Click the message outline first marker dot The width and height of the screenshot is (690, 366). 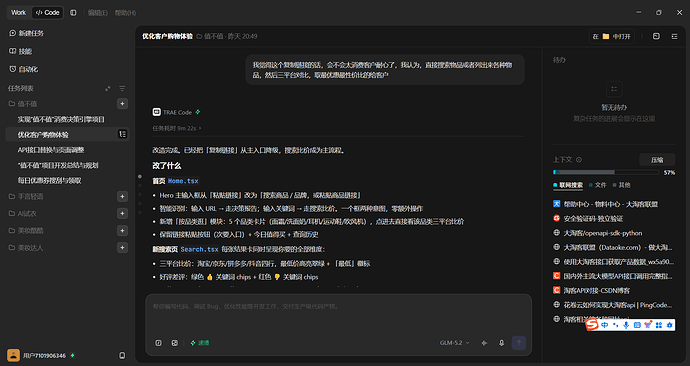pos(140,176)
